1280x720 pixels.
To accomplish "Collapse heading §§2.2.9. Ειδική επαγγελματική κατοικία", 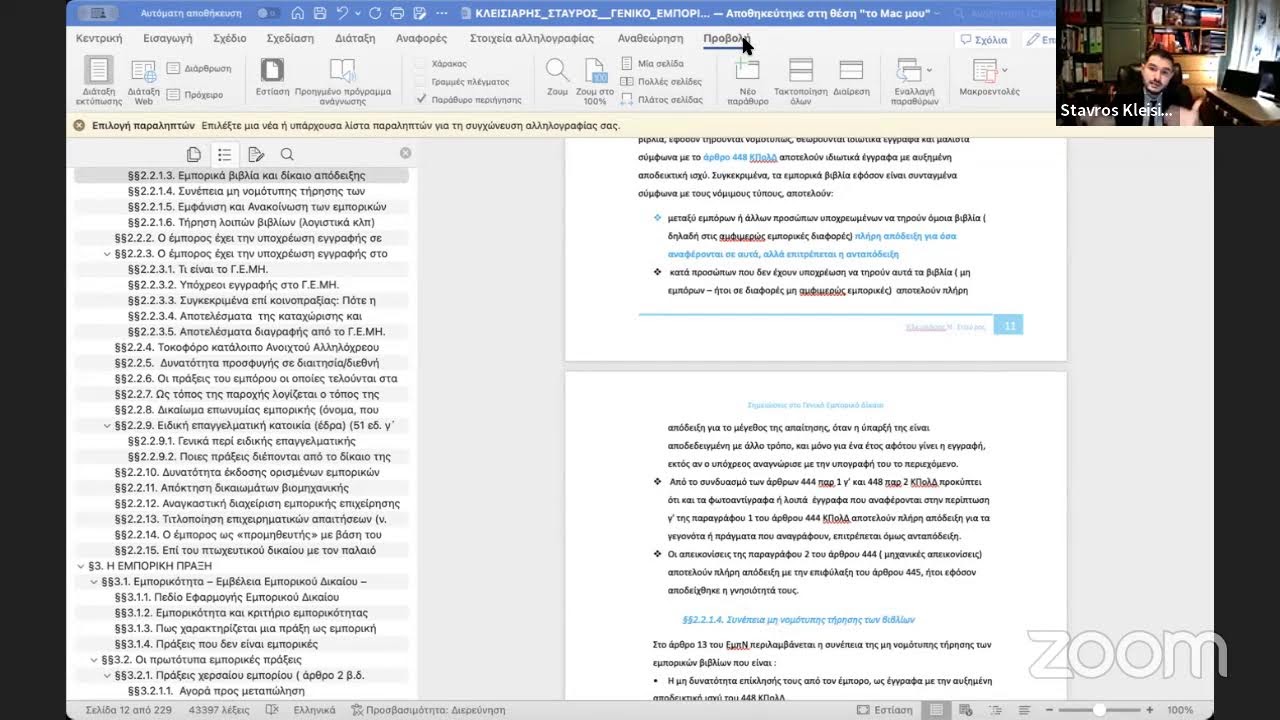I will click(x=107, y=426).
